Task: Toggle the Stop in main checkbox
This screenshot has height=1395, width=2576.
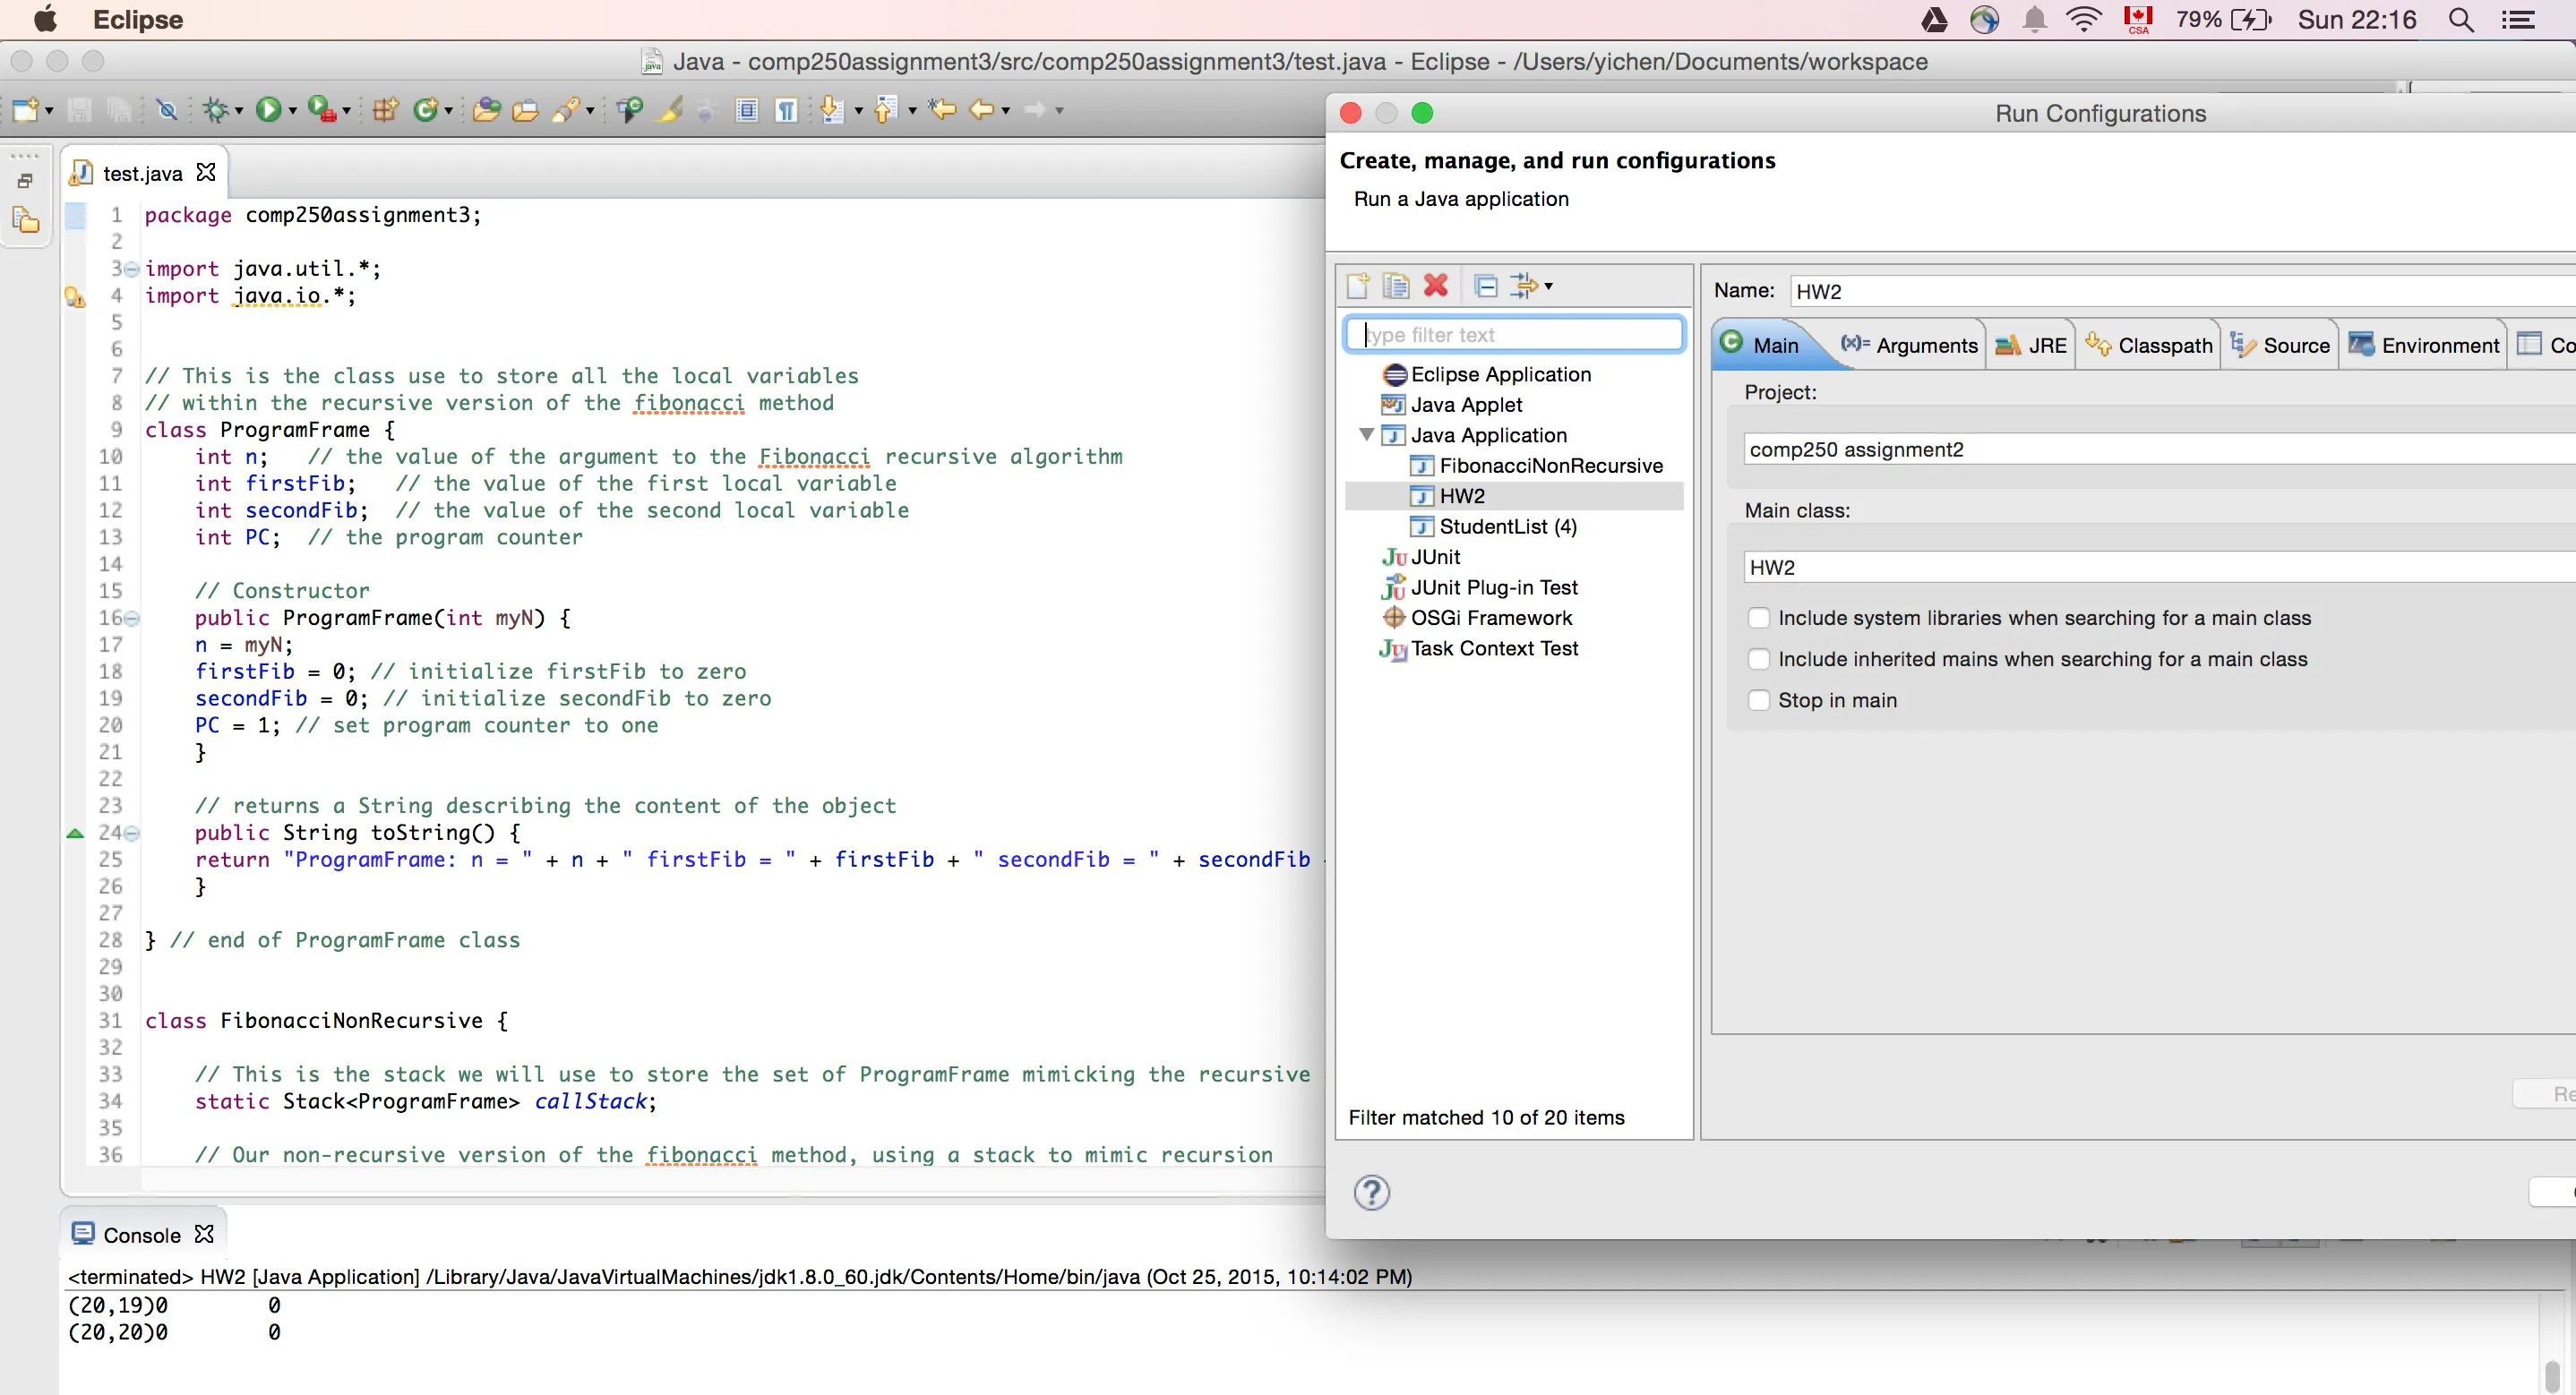Action: 1758,700
